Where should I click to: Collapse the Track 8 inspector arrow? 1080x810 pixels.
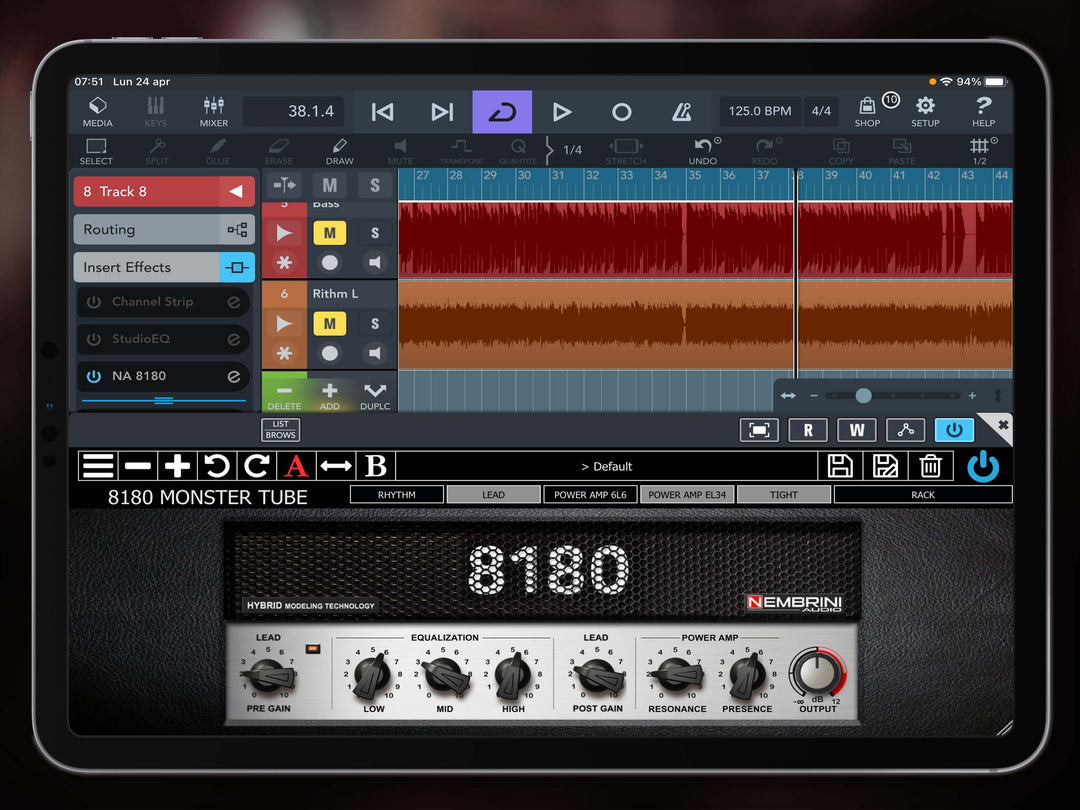coord(236,191)
